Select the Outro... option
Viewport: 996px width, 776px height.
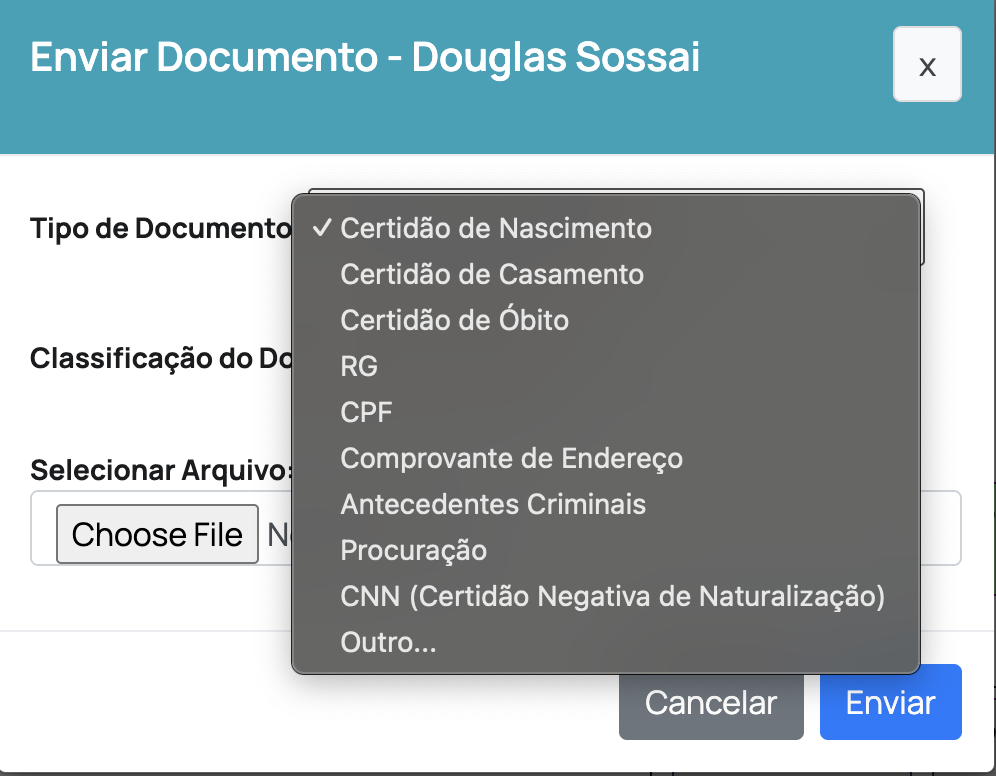(x=388, y=642)
